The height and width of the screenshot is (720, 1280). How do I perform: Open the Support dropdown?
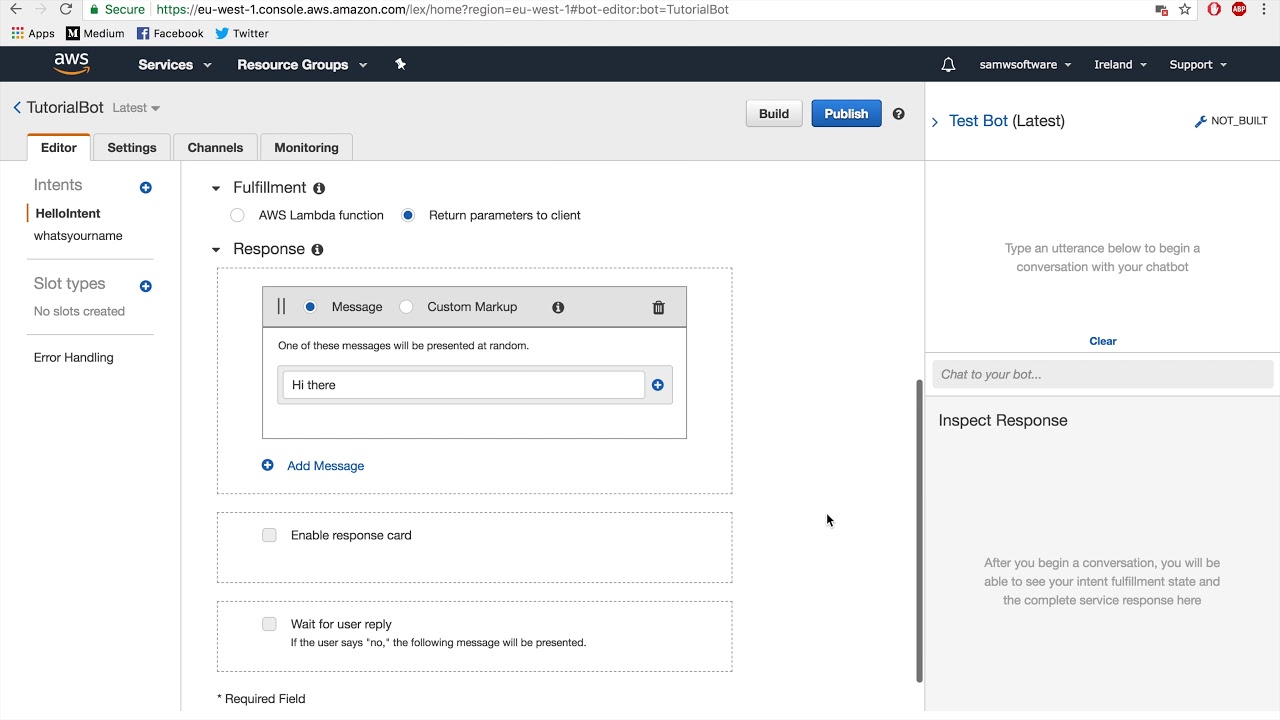pos(1198,64)
